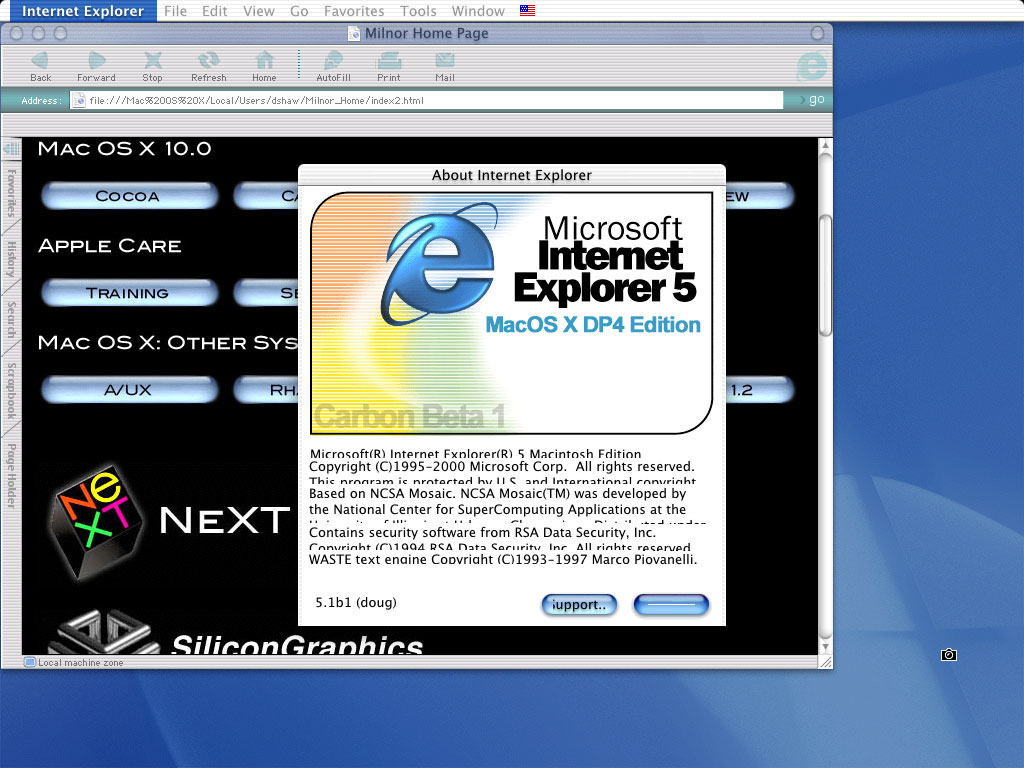Click the 'Based on NCSA Mosaic' credit line

pyautogui.click(x=498, y=494)
